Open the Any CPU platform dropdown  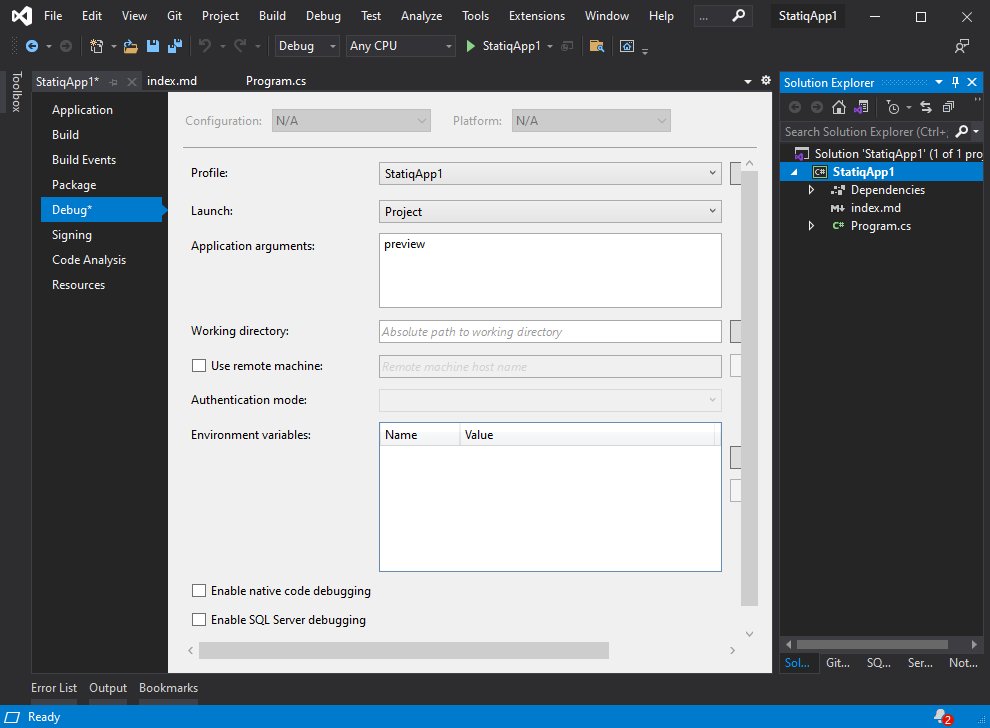[400, 46]
